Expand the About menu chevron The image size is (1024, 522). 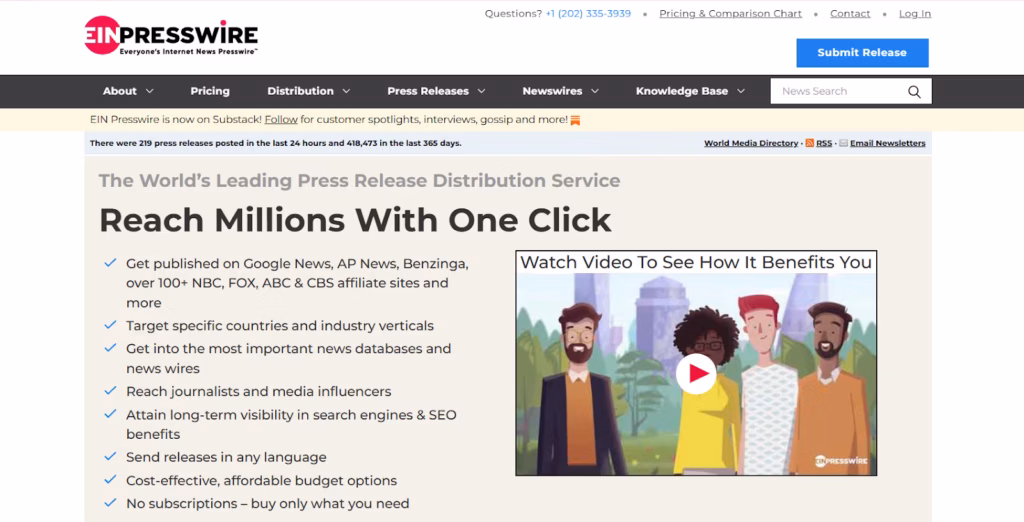pyautogui.click(x=150, y=91)
